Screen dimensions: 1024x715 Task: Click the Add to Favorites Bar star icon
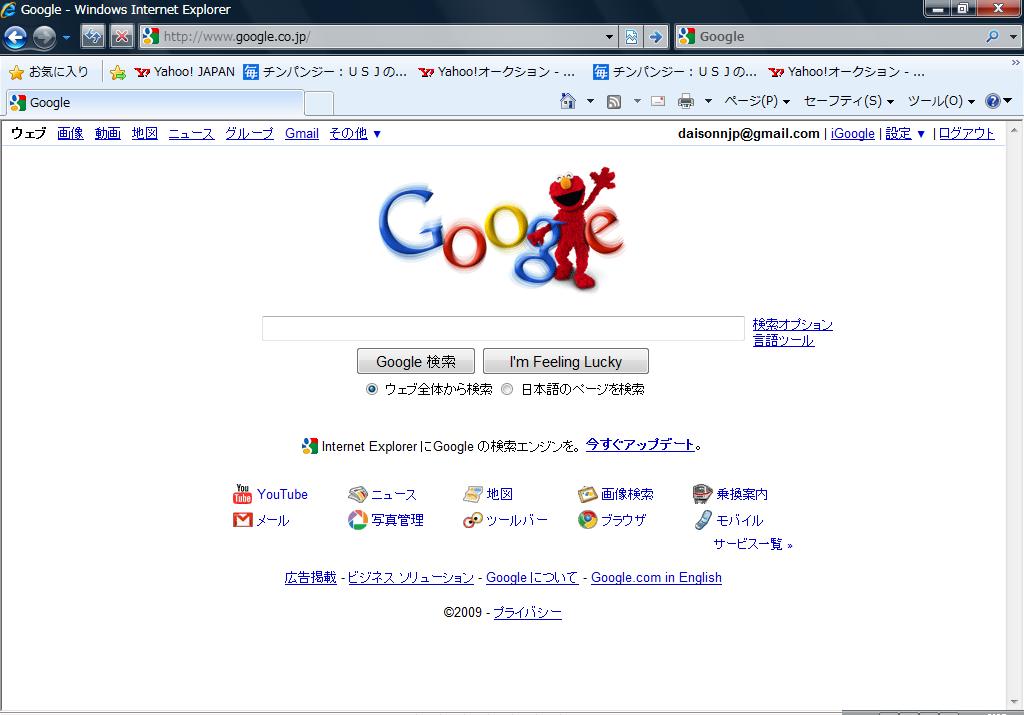[118, 72]
